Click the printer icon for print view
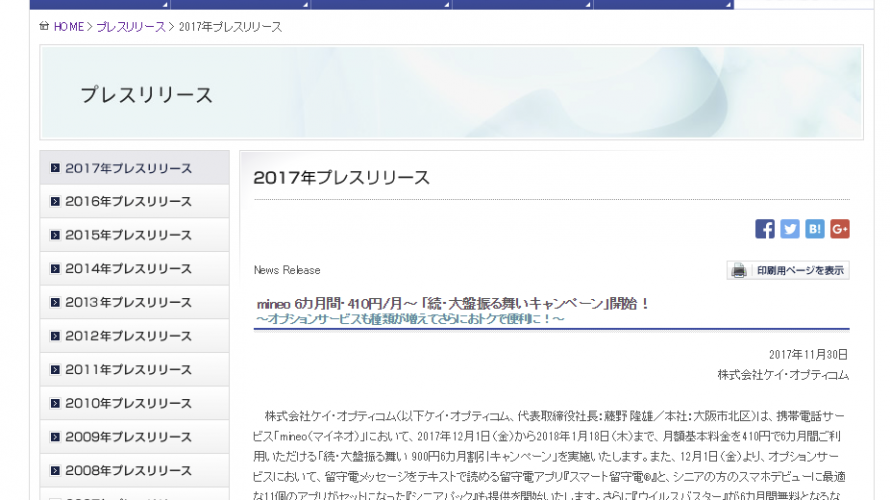 coord(738,271)
